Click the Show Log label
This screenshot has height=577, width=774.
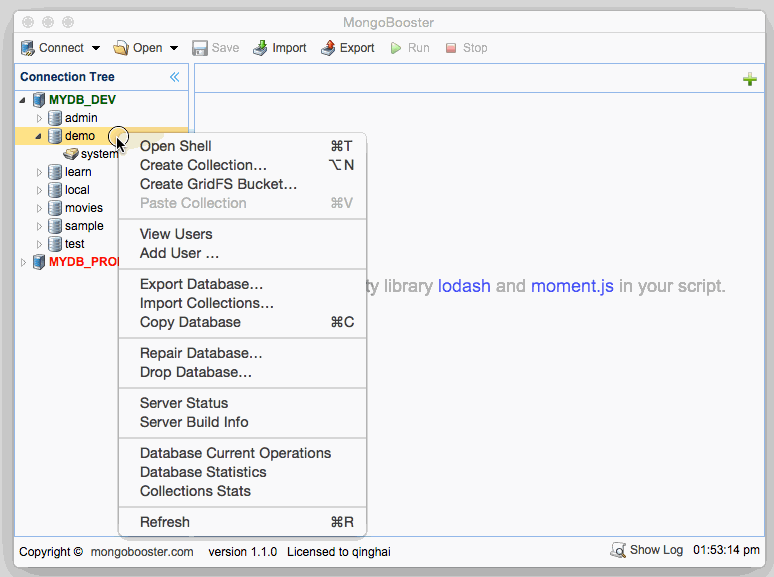point(656,550)
